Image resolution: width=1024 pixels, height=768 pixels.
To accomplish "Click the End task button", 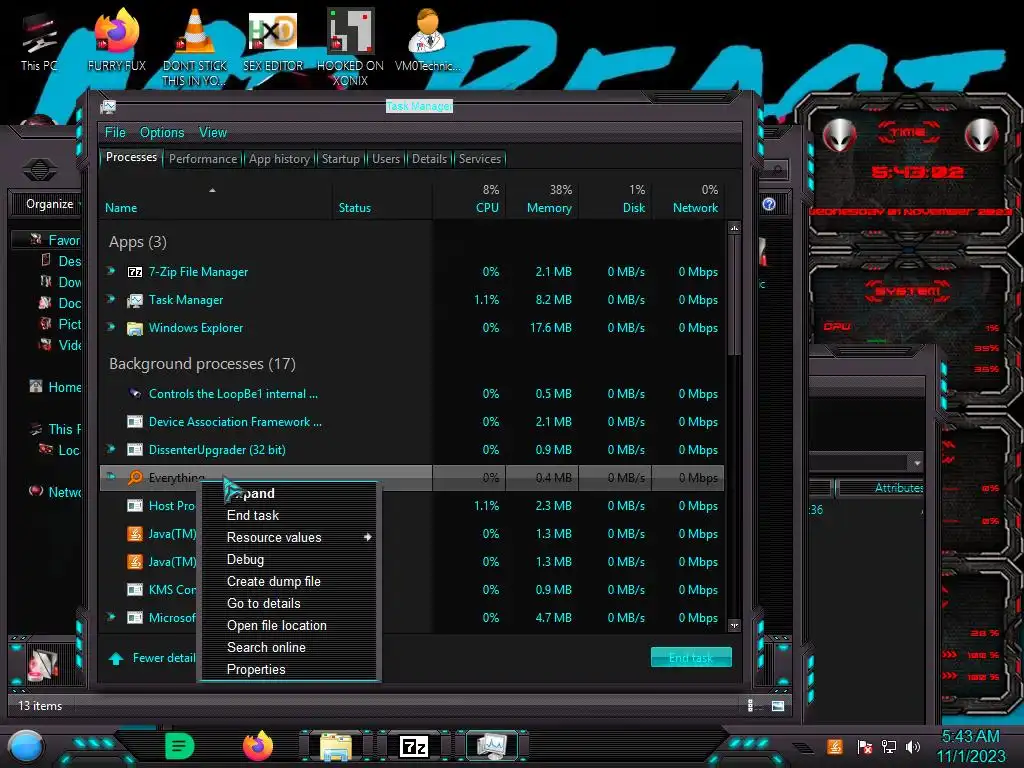I will [x=691, y=658].
